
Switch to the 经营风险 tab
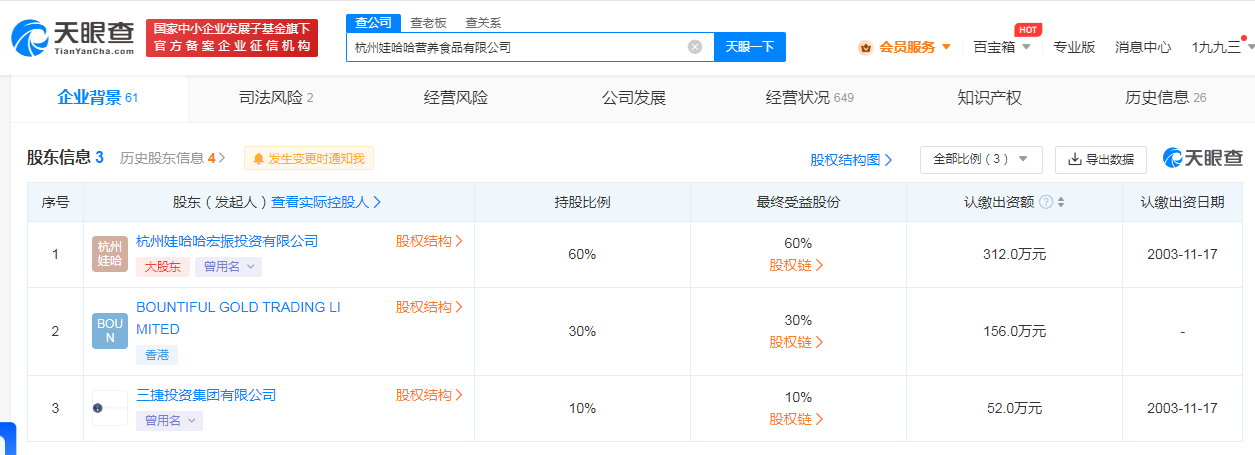tap(456, 98)
